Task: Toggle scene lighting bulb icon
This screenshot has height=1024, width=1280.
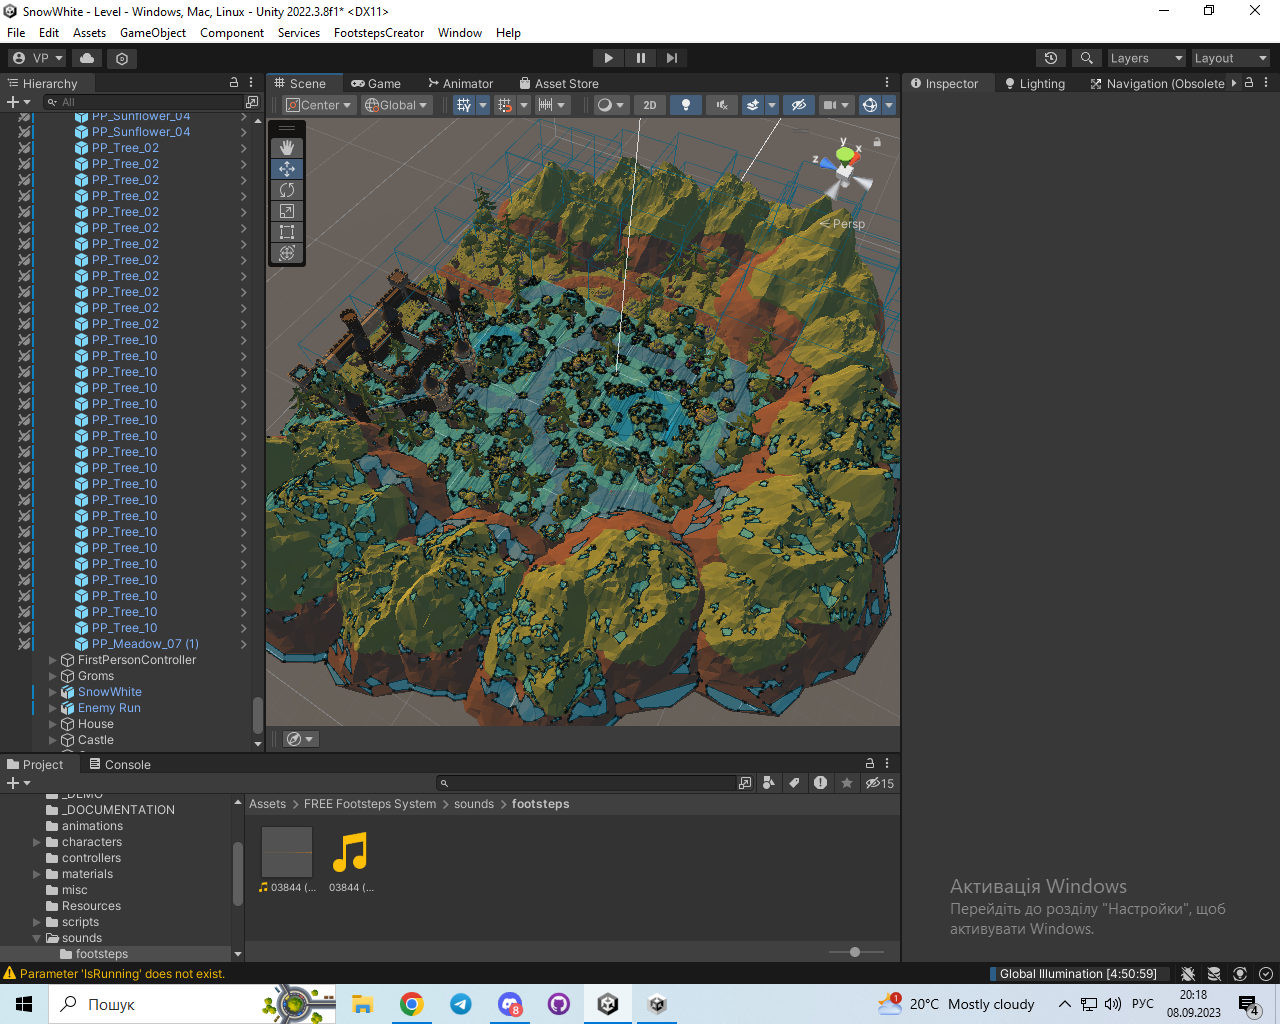Action: (x=685, y=105)
